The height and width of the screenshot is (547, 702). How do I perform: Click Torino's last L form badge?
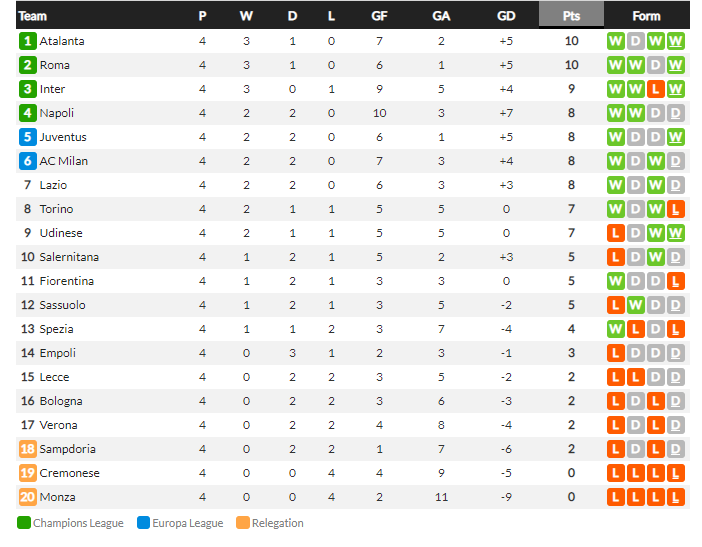click(676, 209)
